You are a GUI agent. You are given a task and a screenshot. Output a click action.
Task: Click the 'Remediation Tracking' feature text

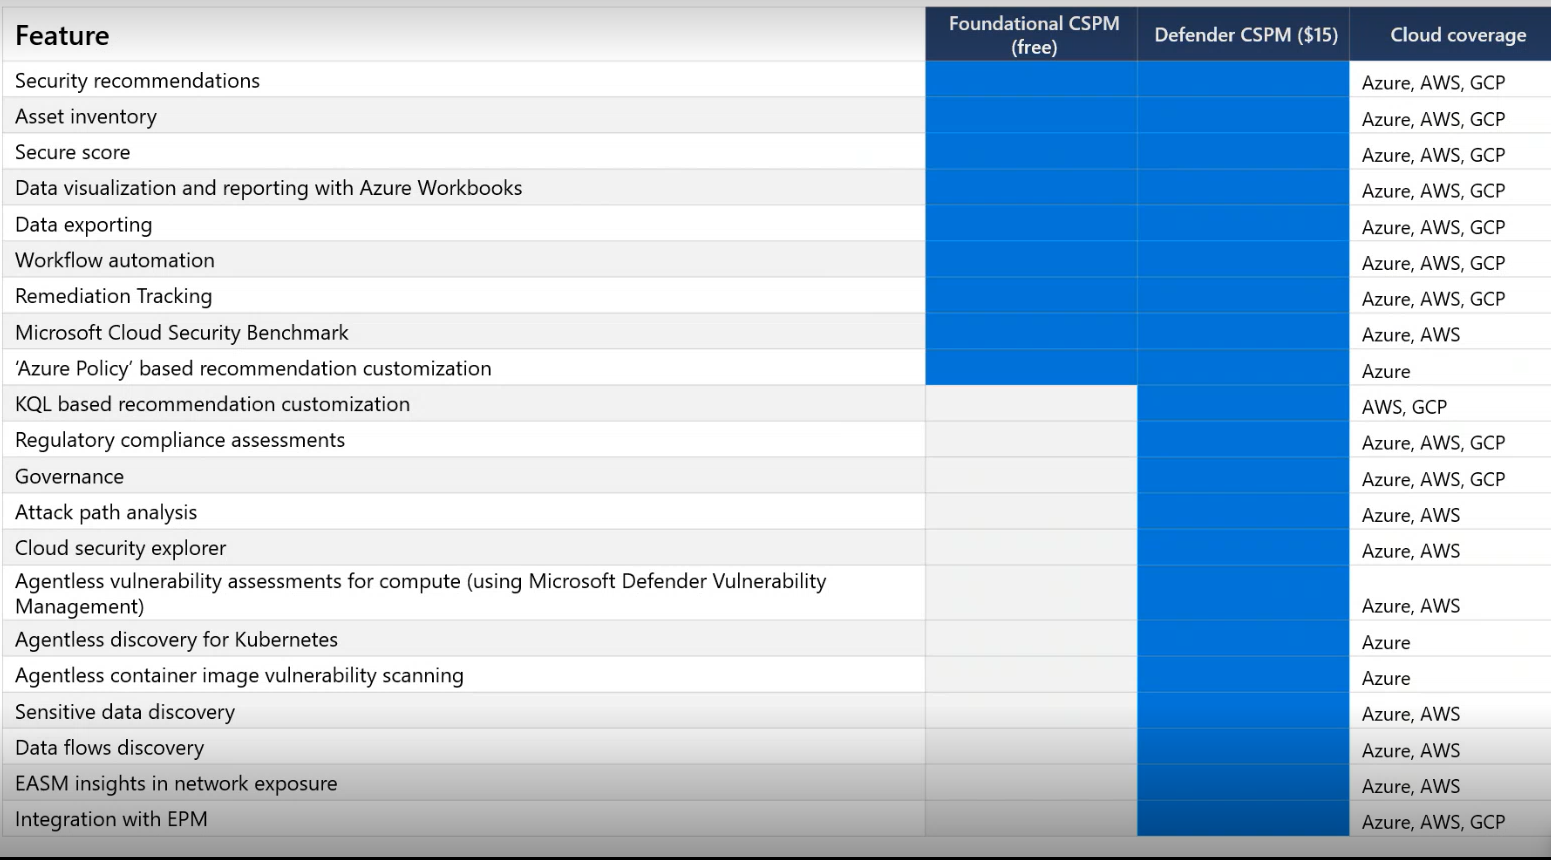[x=113, y=297]
